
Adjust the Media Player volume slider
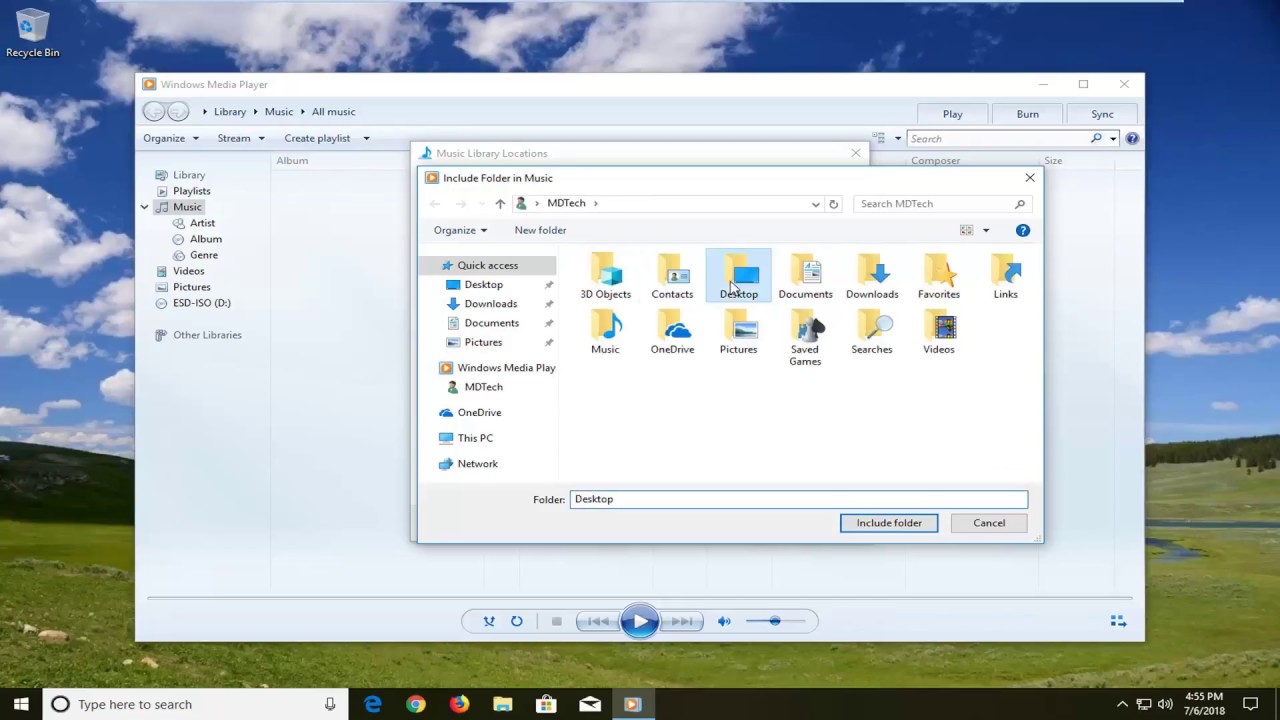pos(775,621)
